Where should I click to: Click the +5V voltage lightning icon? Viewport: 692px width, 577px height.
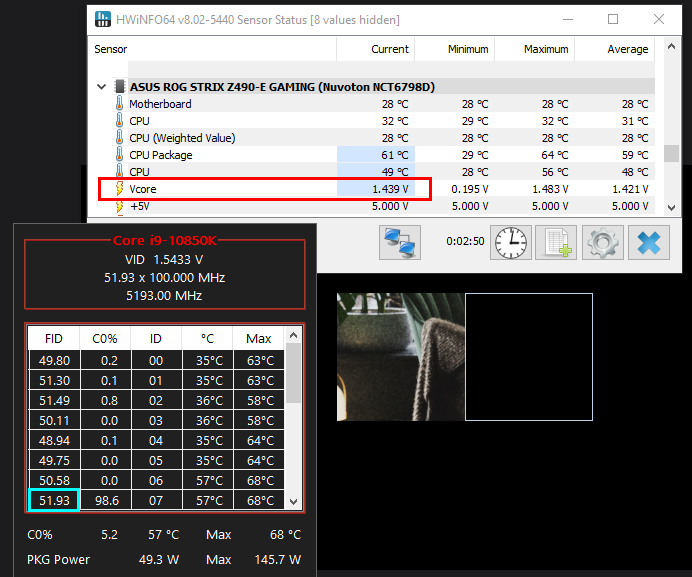(x=119, y=206)
